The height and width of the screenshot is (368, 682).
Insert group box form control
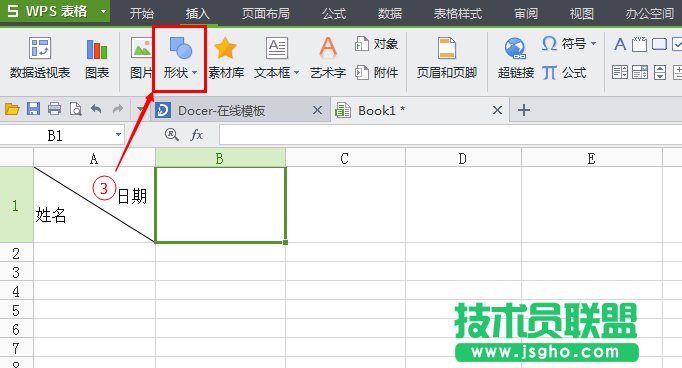[x=639, y=44]
